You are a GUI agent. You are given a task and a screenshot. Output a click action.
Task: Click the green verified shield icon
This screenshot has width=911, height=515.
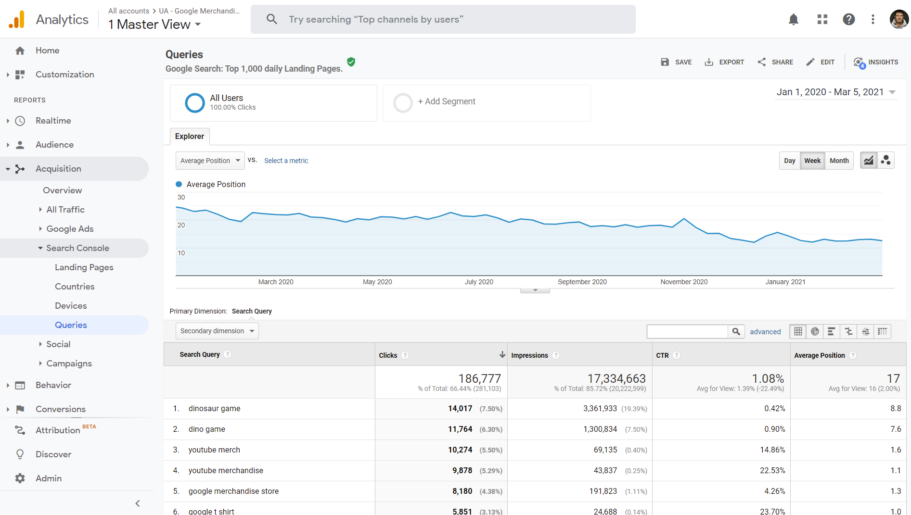[x=351, y=62]
